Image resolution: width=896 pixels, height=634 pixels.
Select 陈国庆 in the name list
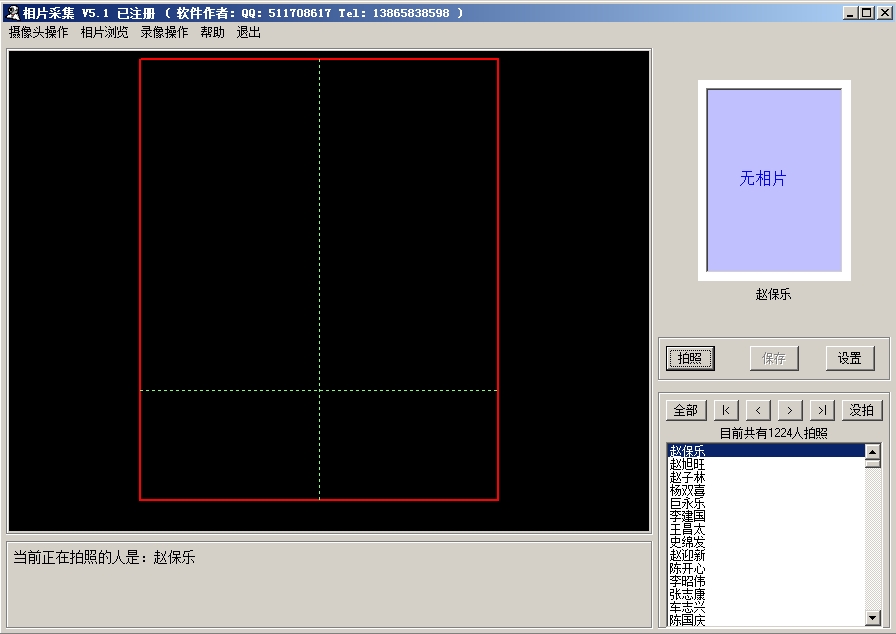pyautogui.click(x=766, y=619)
